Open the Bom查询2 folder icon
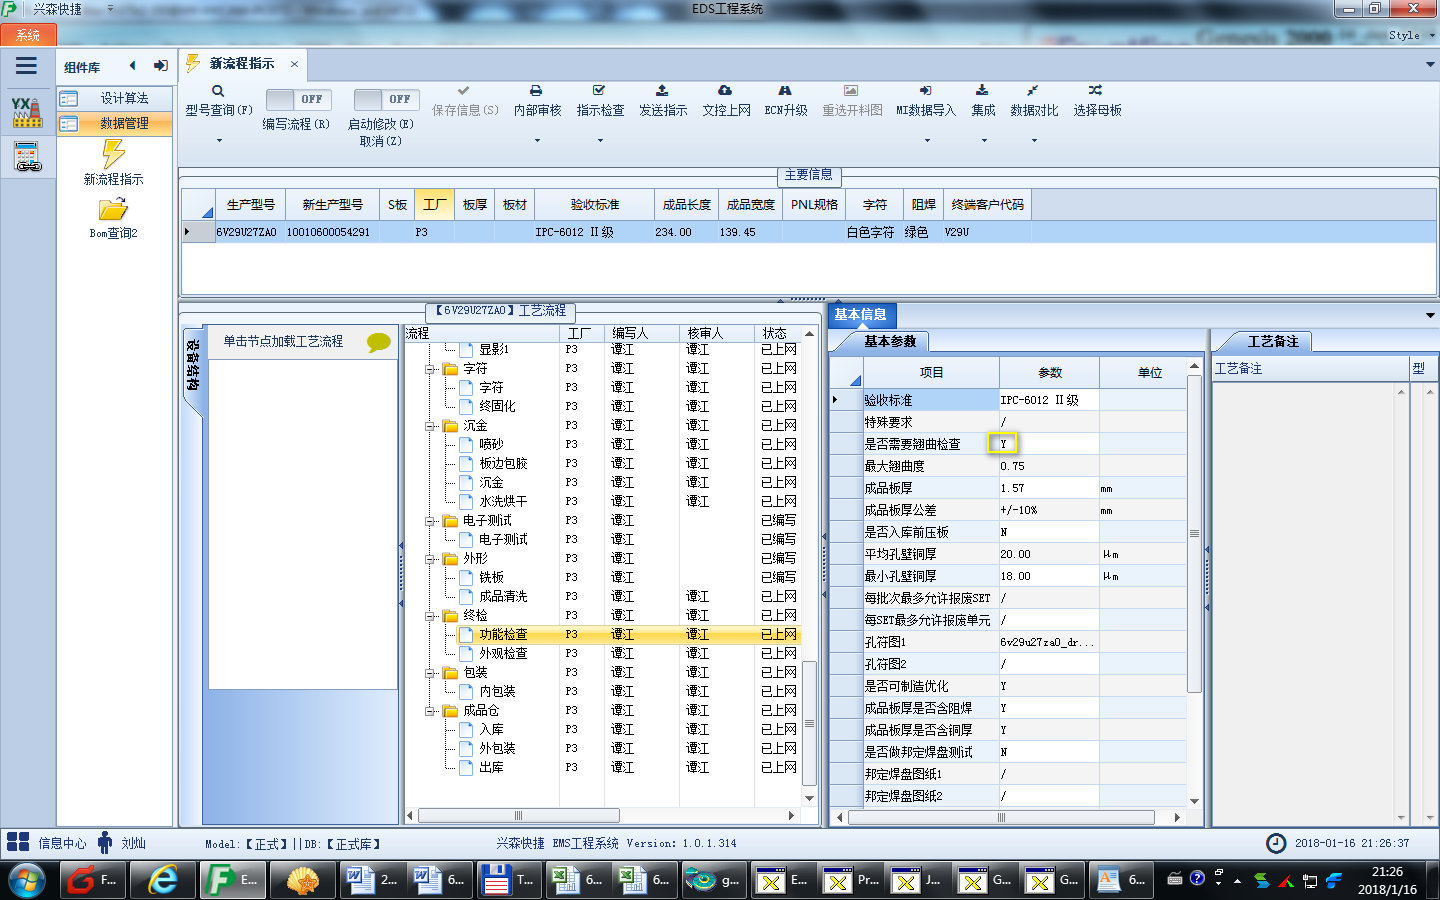This screenshot has height=900, width=1440. click(113, 209)
